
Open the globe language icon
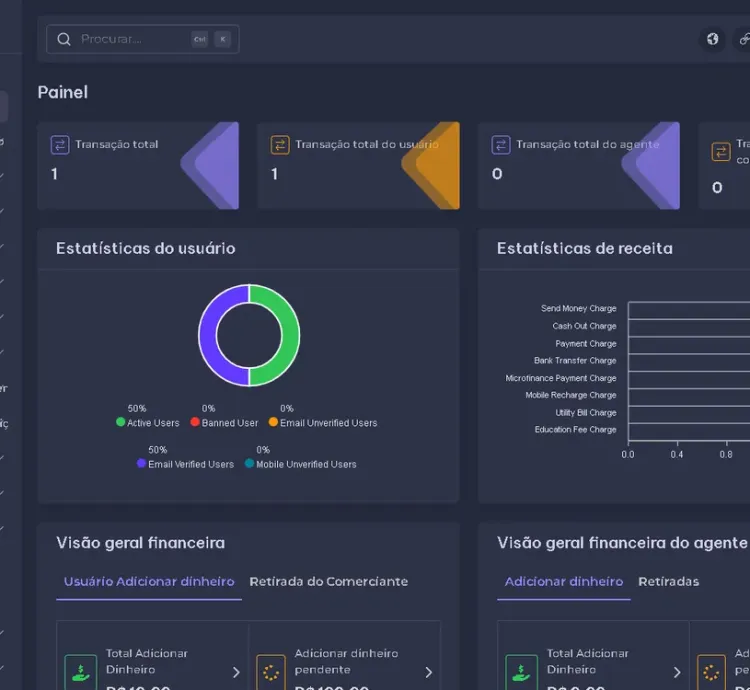click(x=713, y=39)
